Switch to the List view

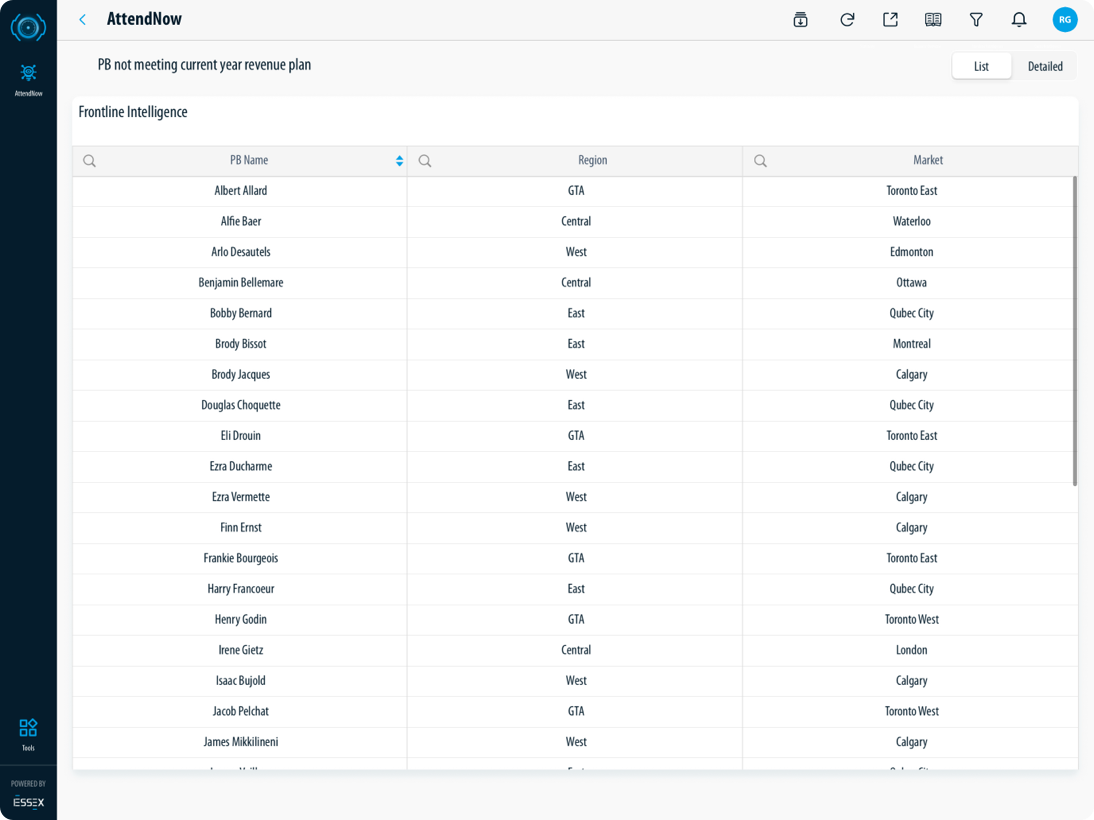point(981,66)
